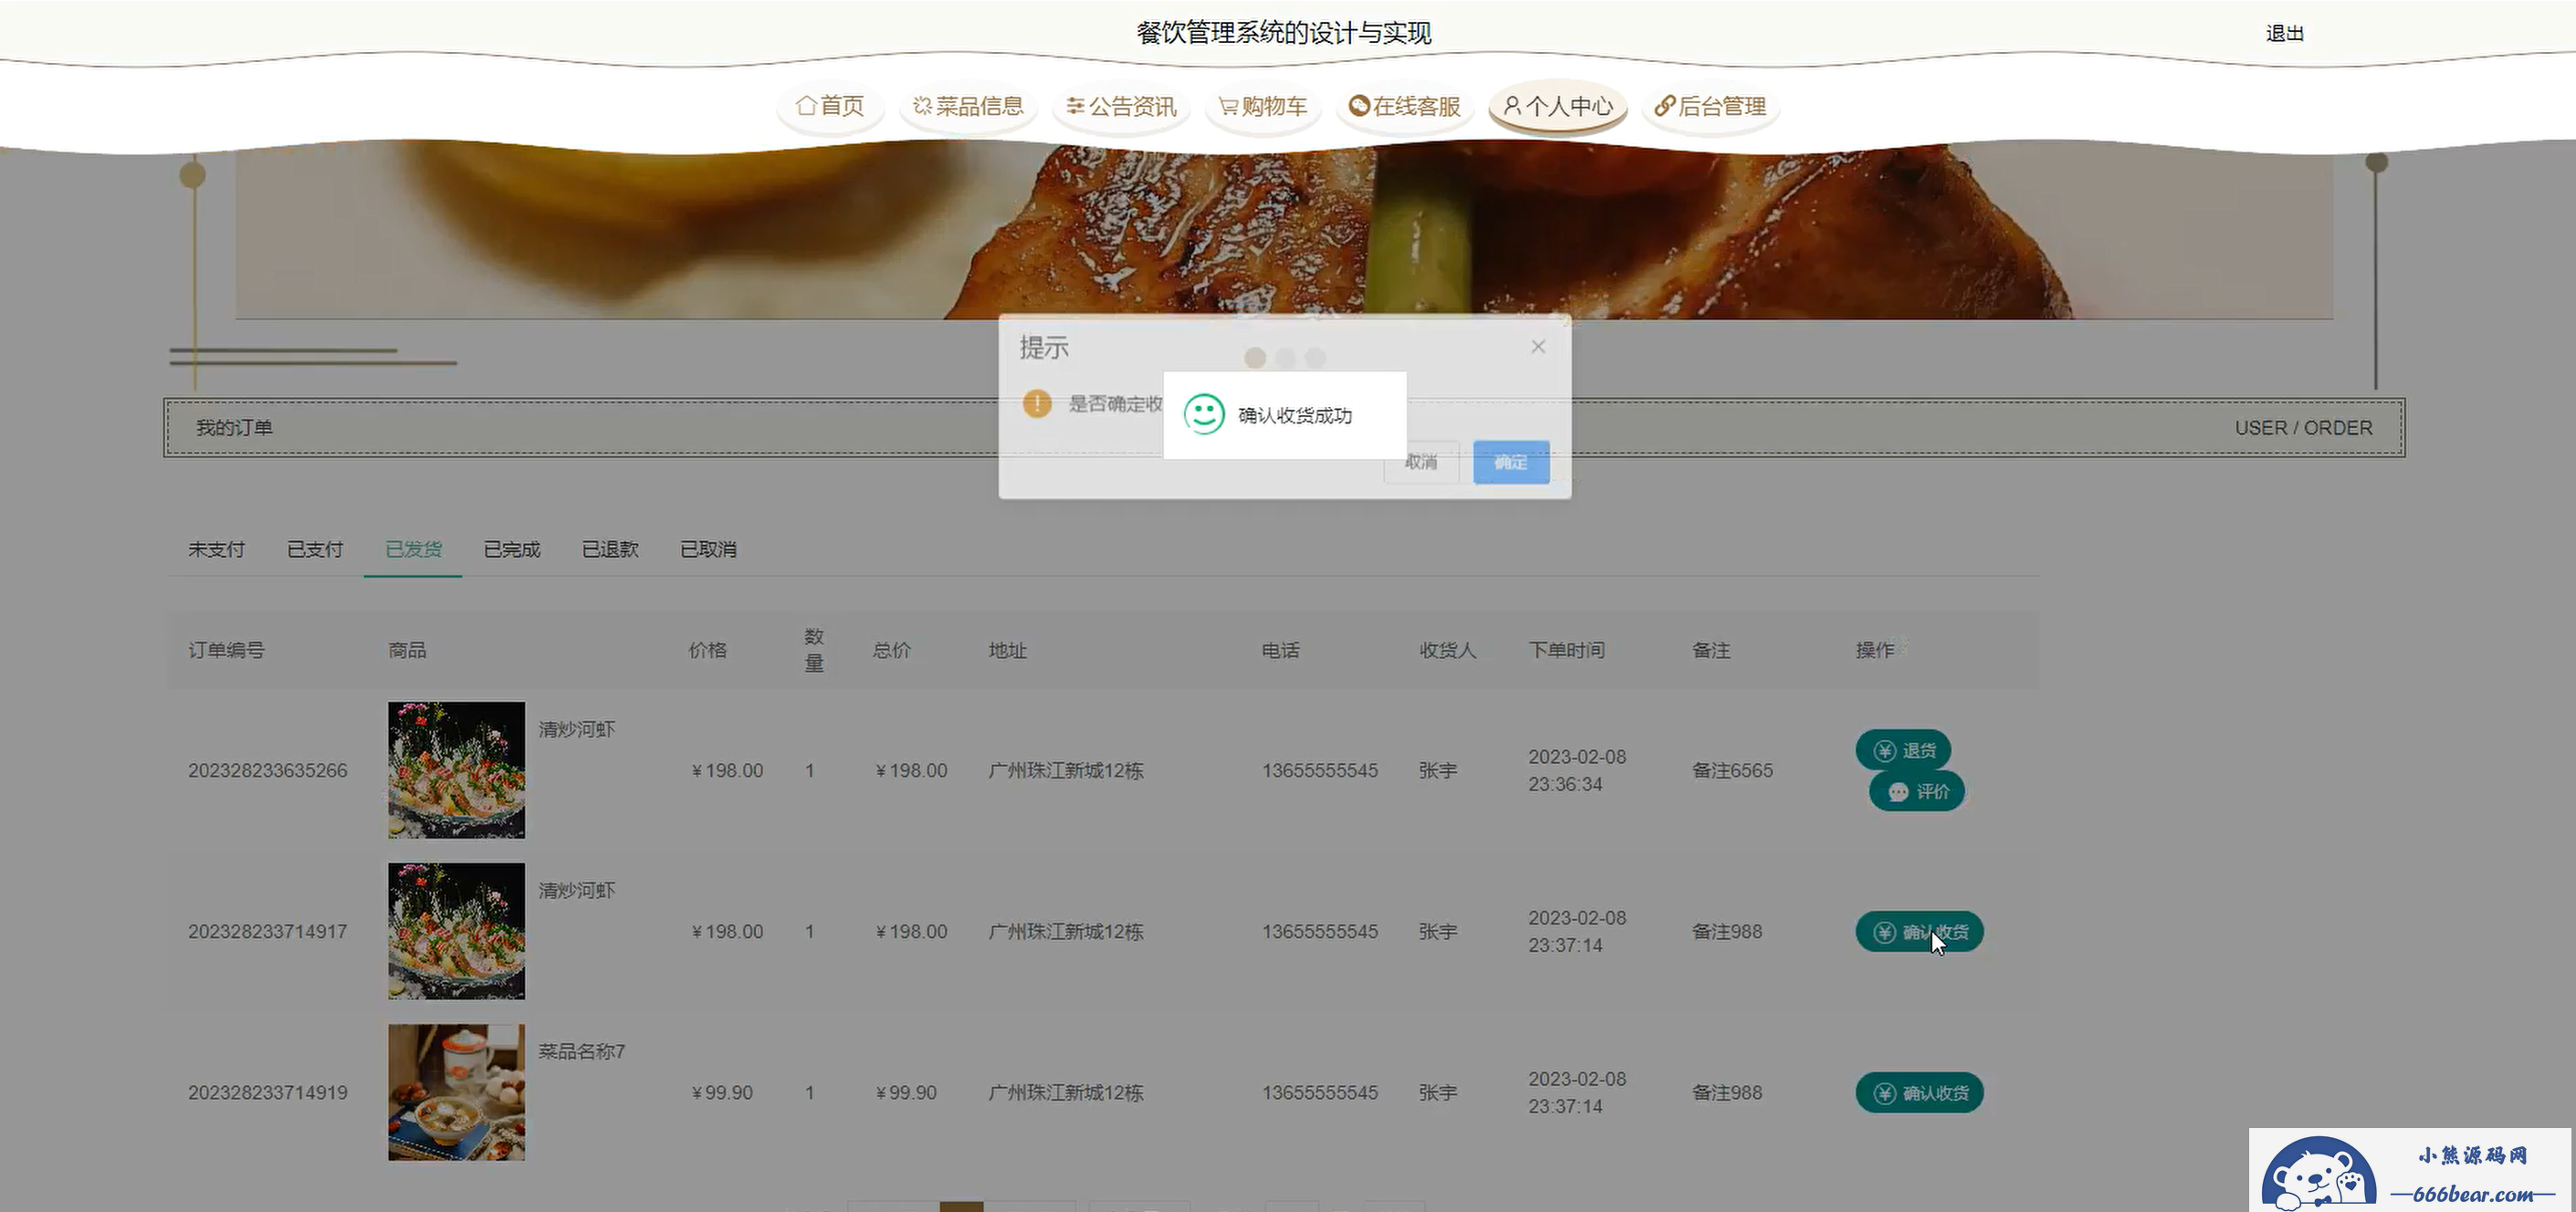
Task: Click the chat bubble icon on 评价 button
Action: coord(1898,792)
